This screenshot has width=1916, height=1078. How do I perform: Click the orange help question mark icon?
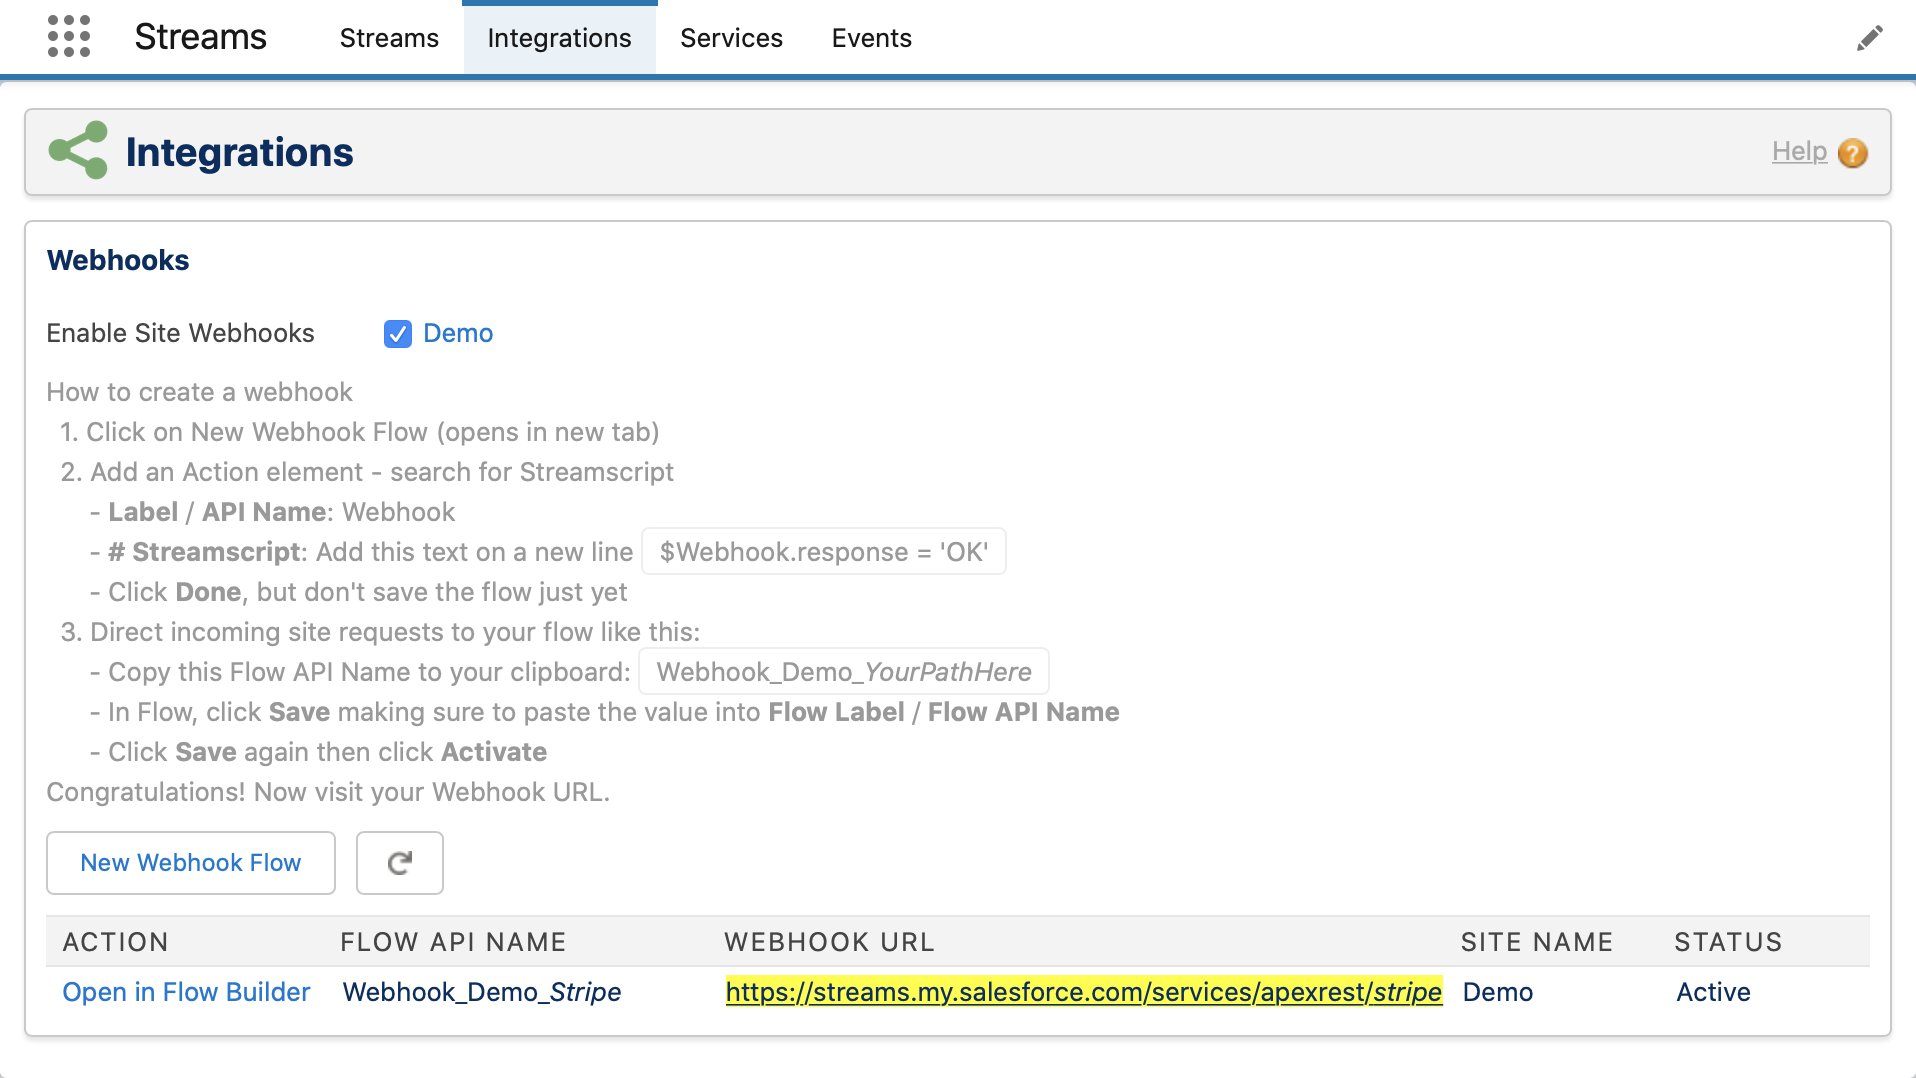point(1852,153)
